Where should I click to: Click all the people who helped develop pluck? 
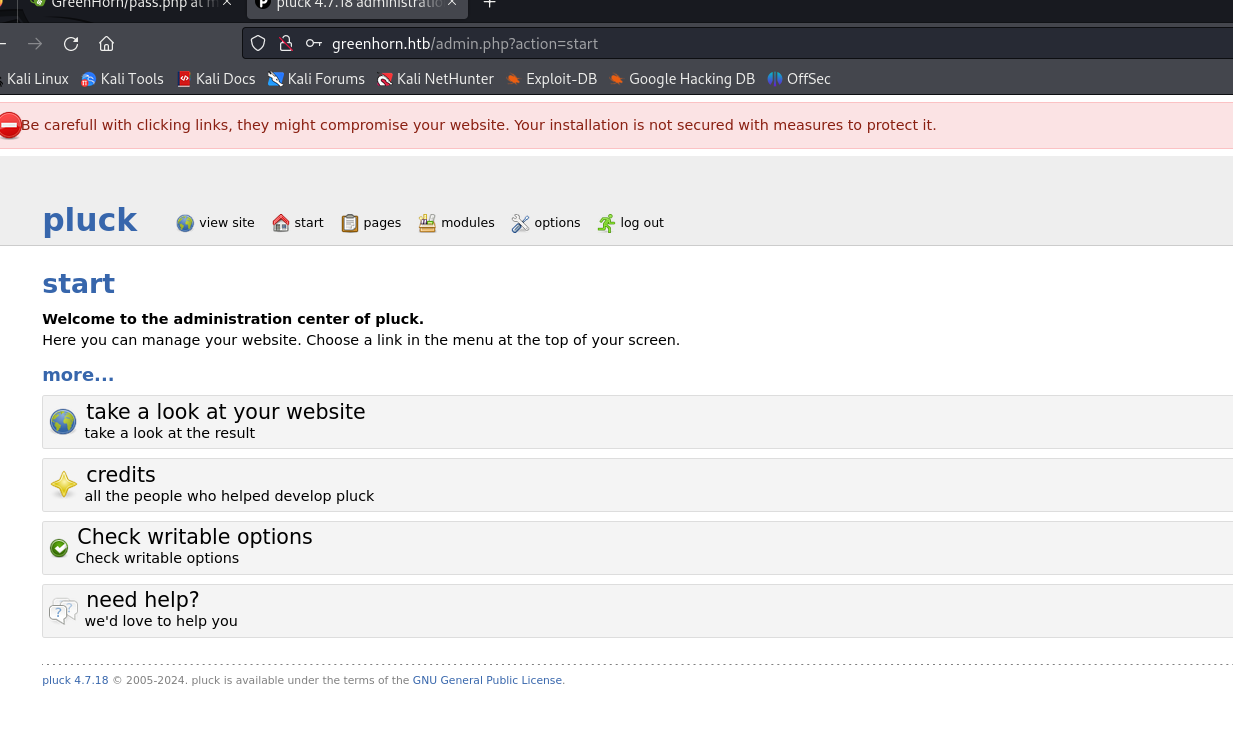pyautogui.click(x=229, y=496)
